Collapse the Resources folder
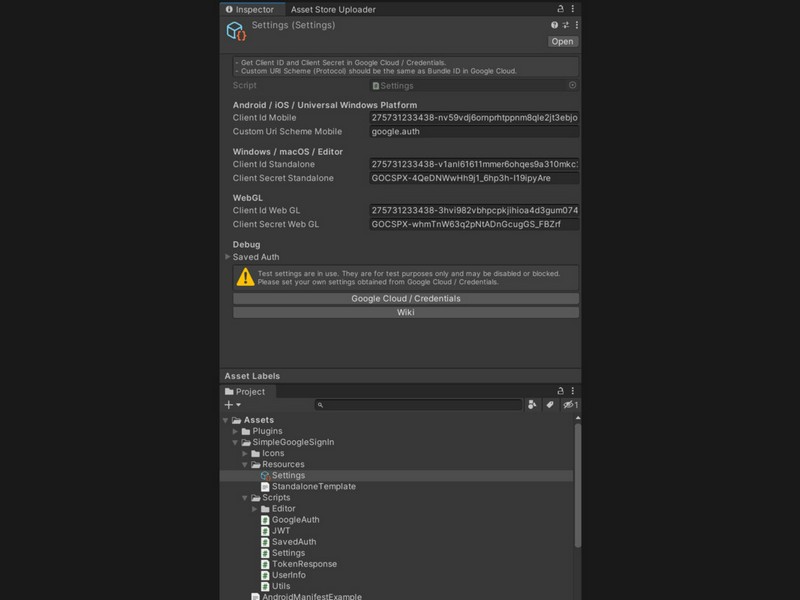The width and height of the screenshot is (800, 600). (245, 465)
